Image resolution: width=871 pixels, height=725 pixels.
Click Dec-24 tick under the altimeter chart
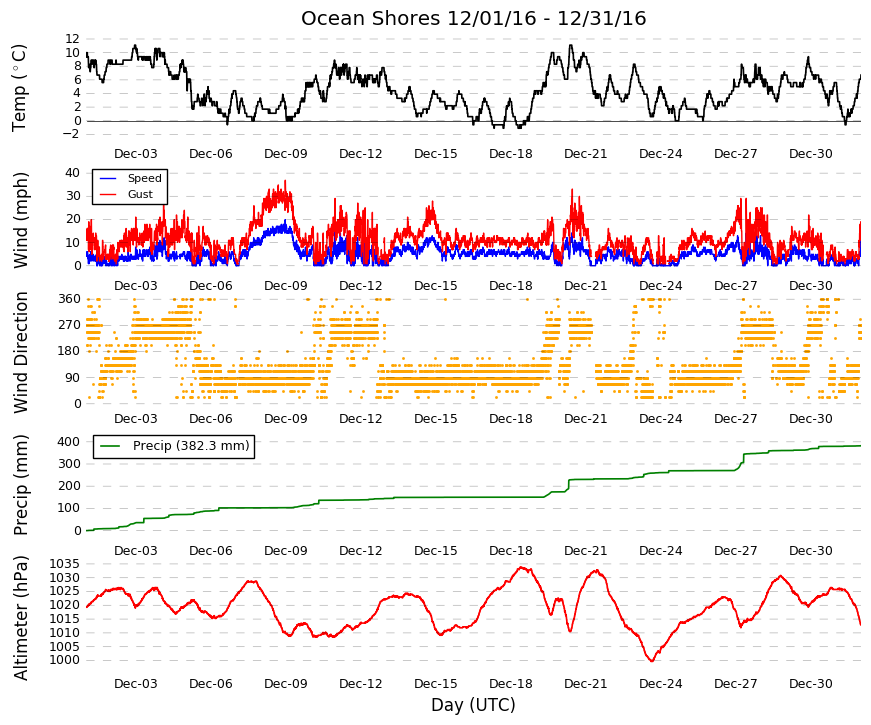pyautogui.click(x=660, y=684)
